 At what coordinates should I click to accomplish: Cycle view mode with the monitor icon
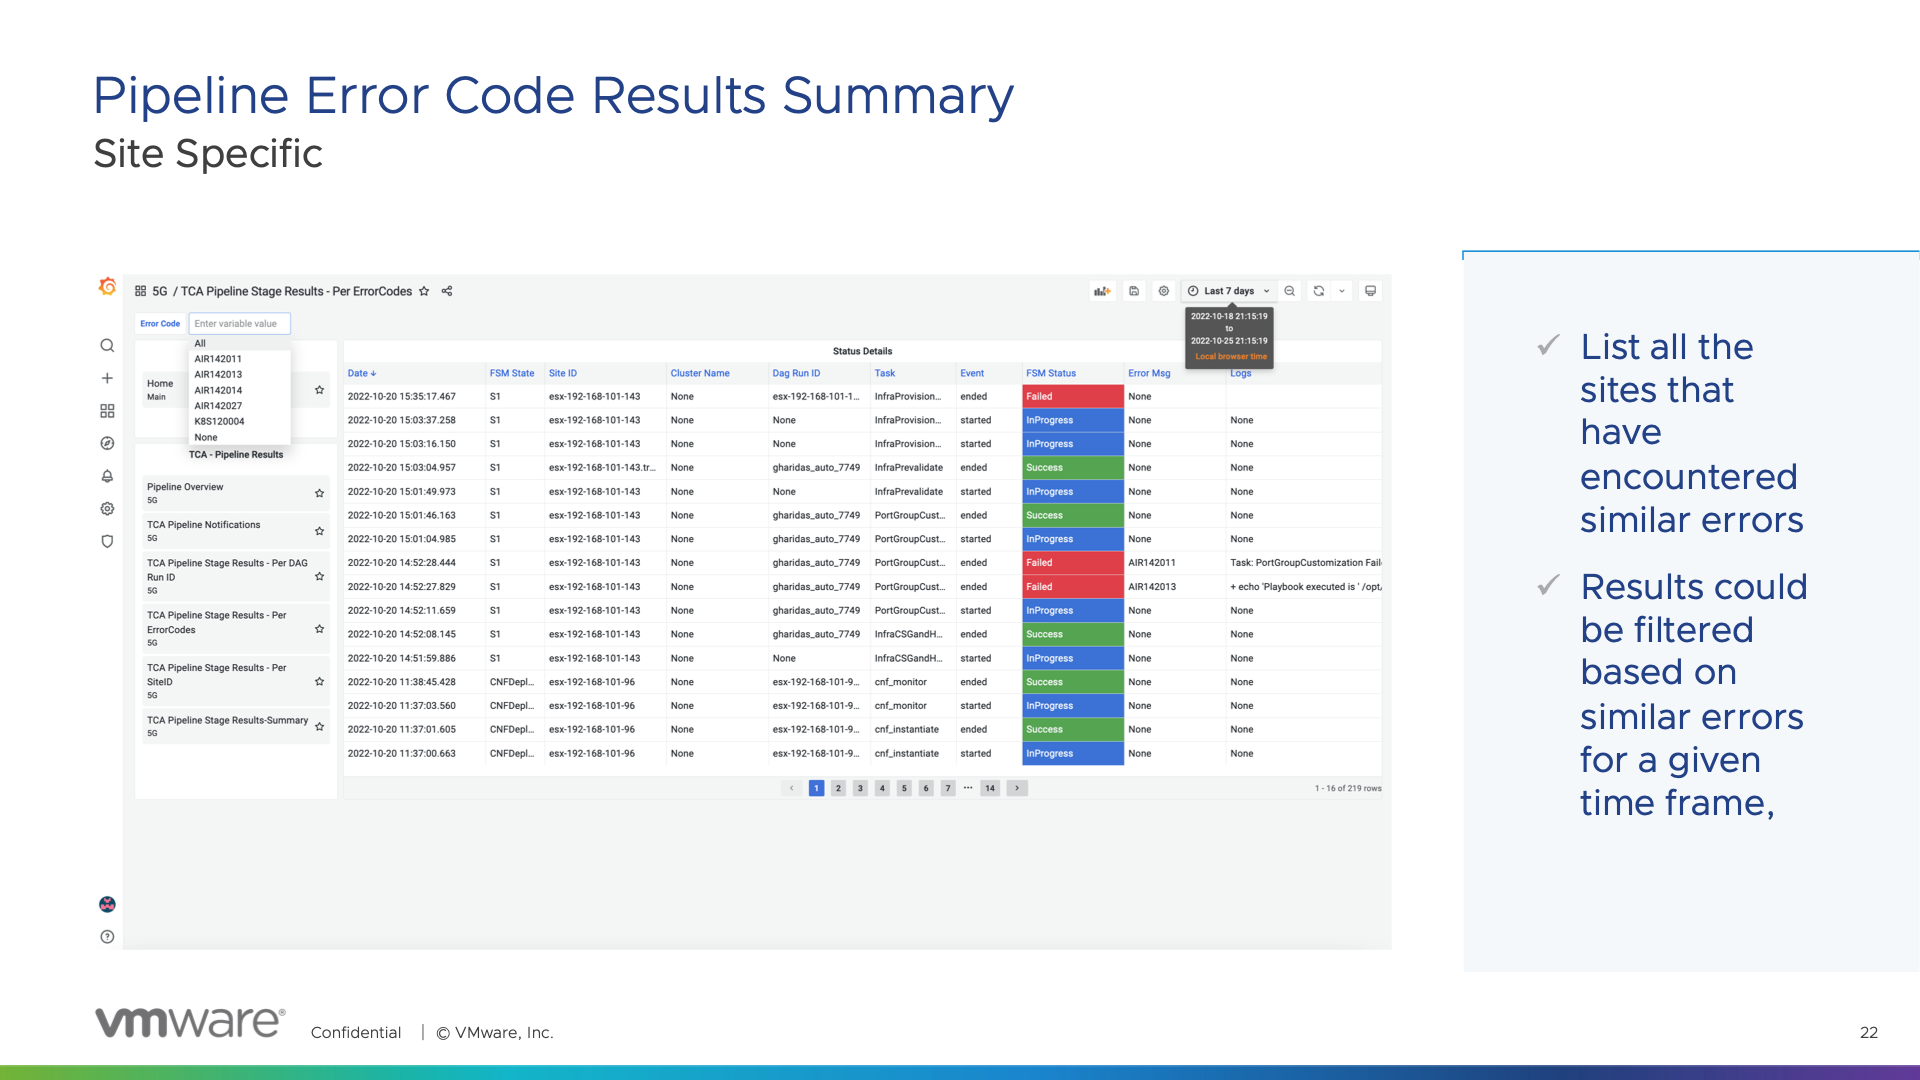pyautogui.click(x=1371, y=291)
